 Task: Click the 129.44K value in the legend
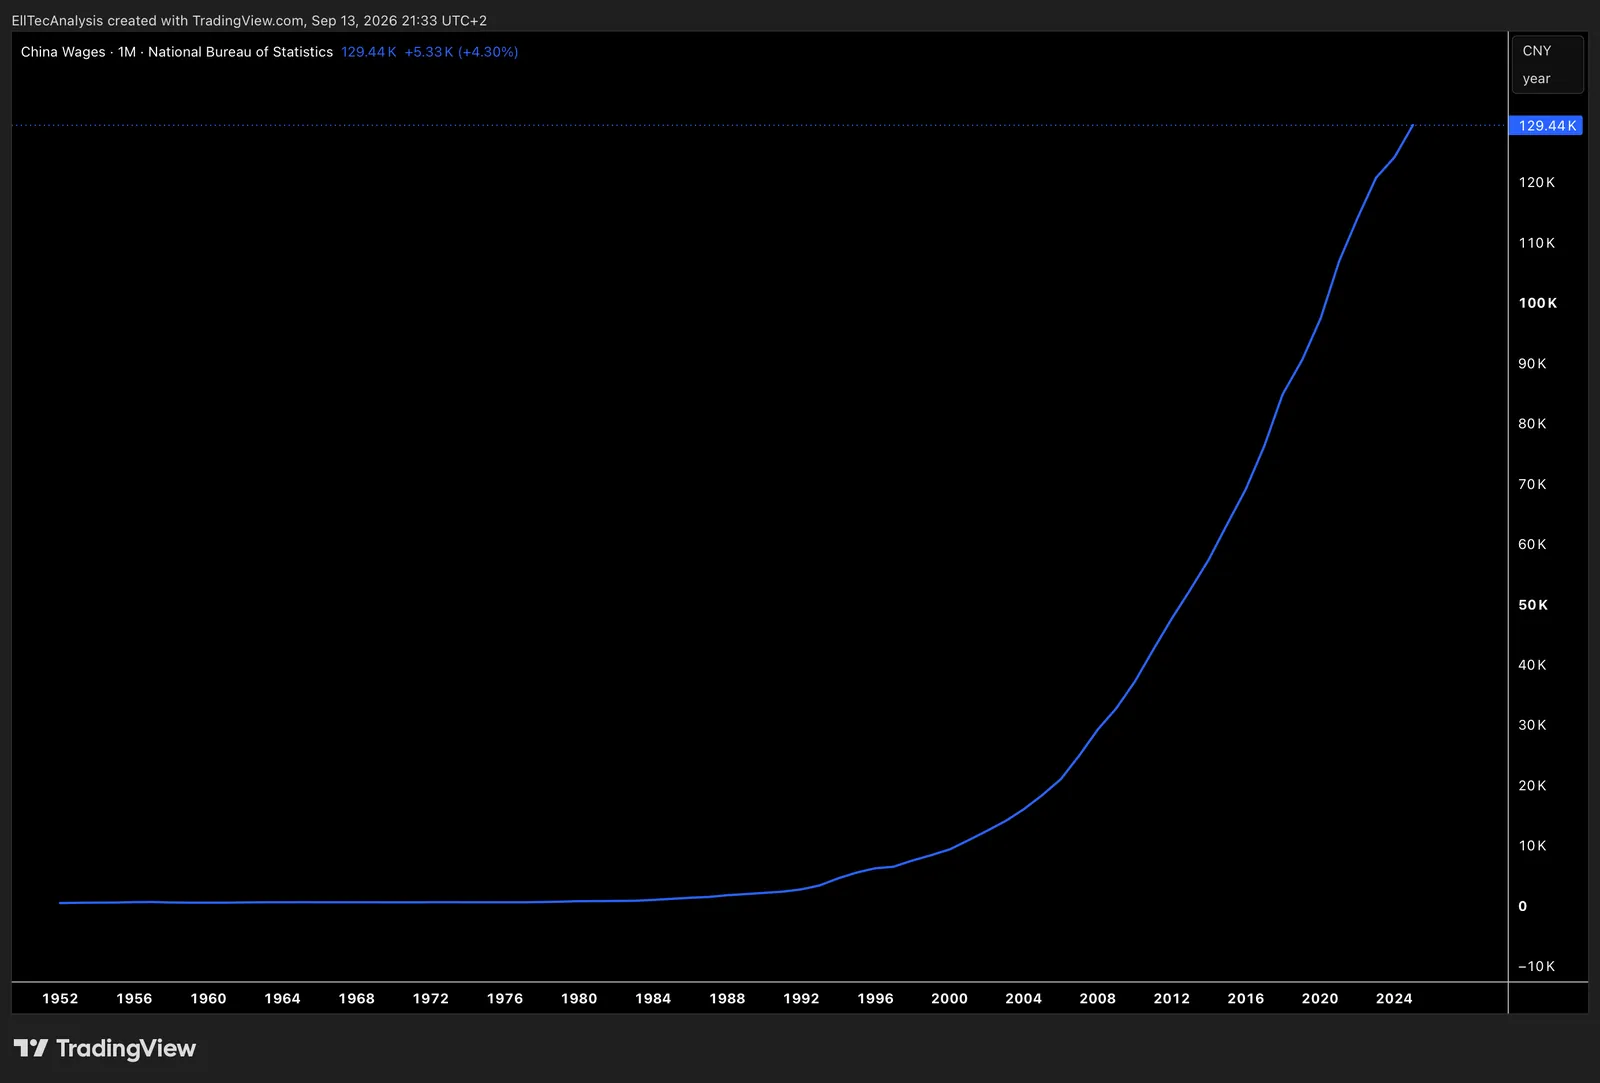click(x=369, y=52)
